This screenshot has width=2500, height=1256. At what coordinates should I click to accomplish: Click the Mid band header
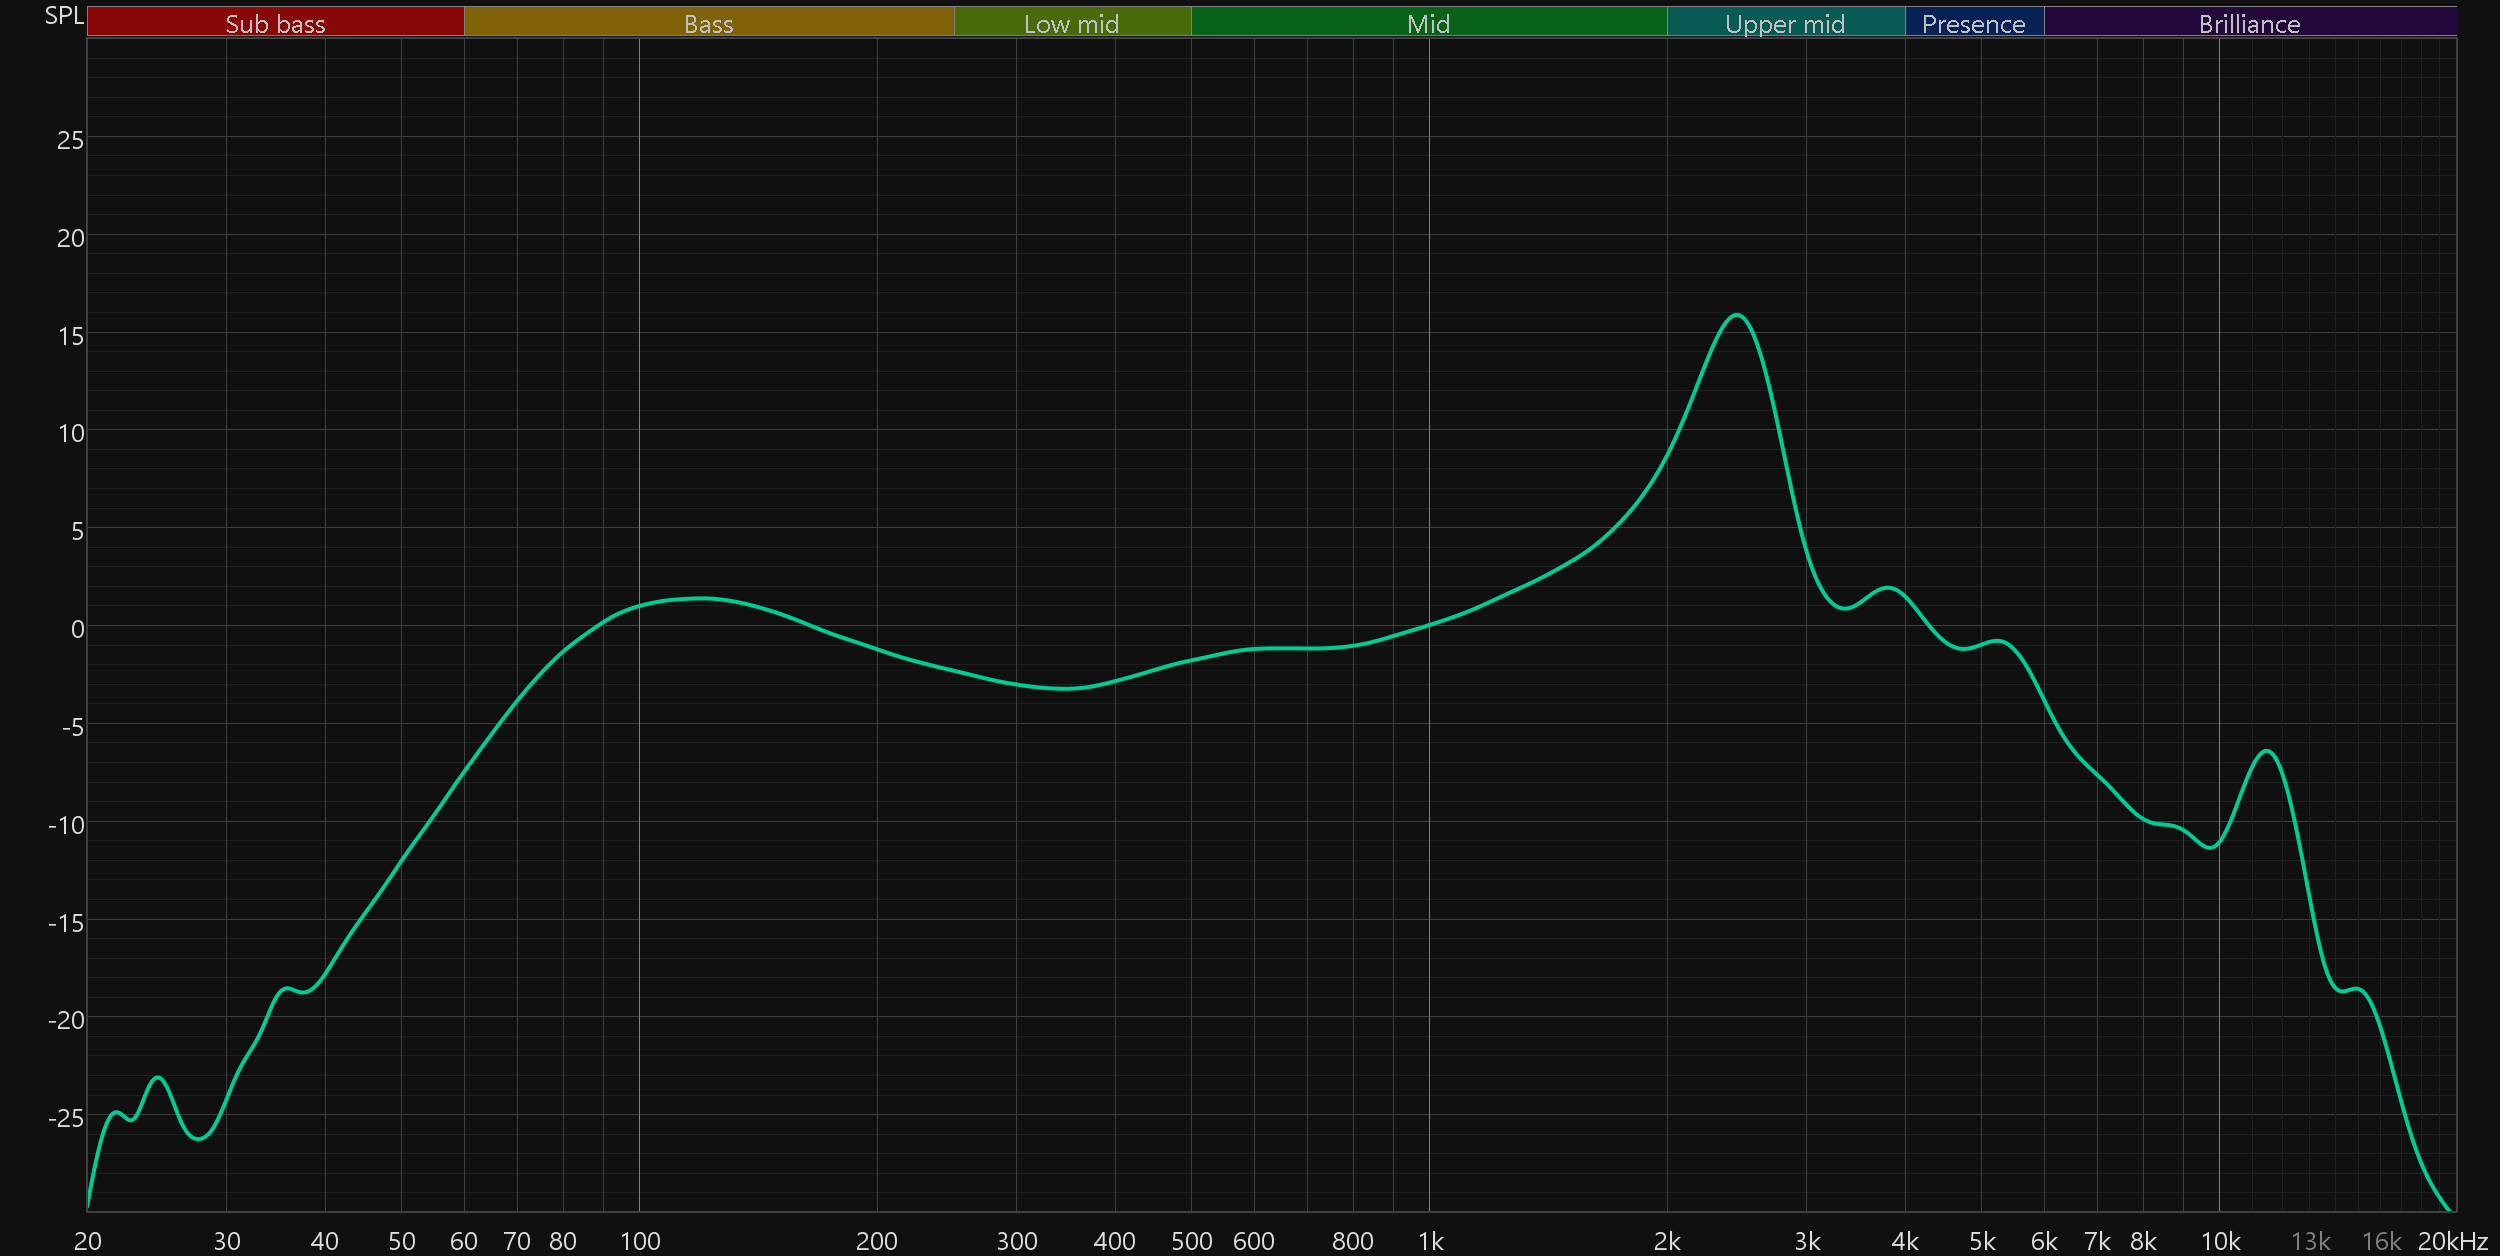(1428, 23)
